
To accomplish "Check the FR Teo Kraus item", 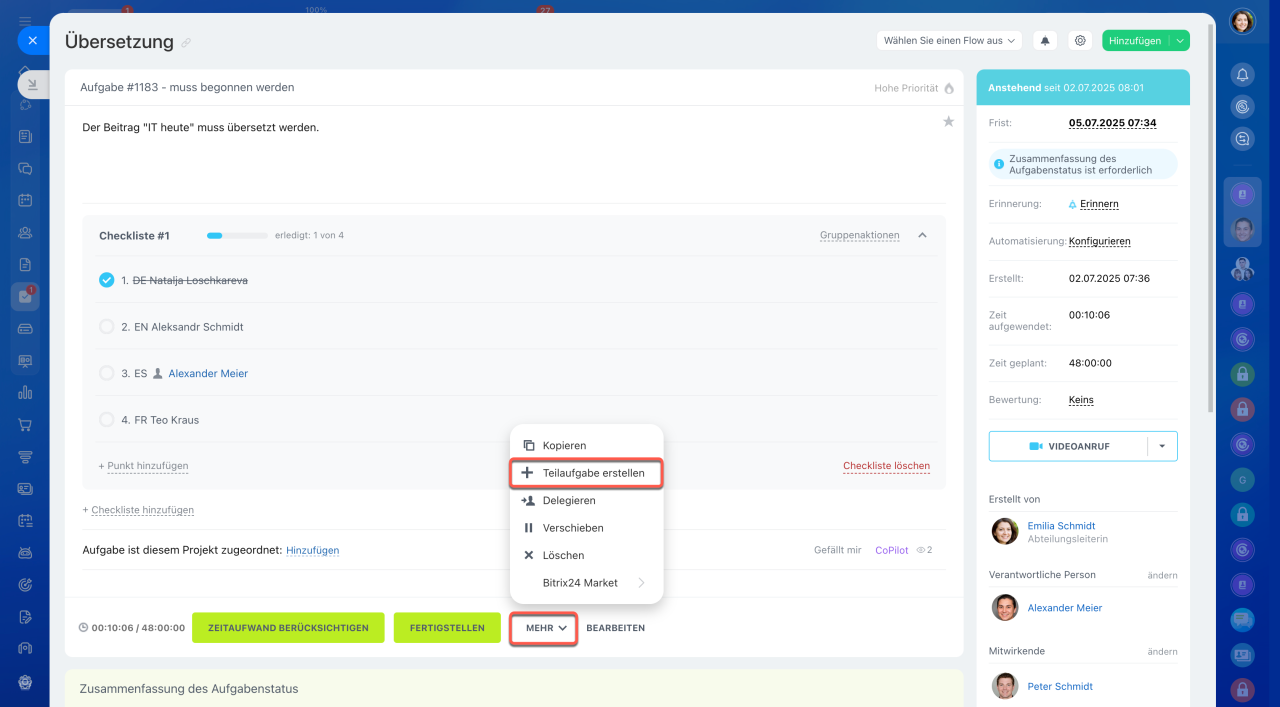I will coord(107,420).
